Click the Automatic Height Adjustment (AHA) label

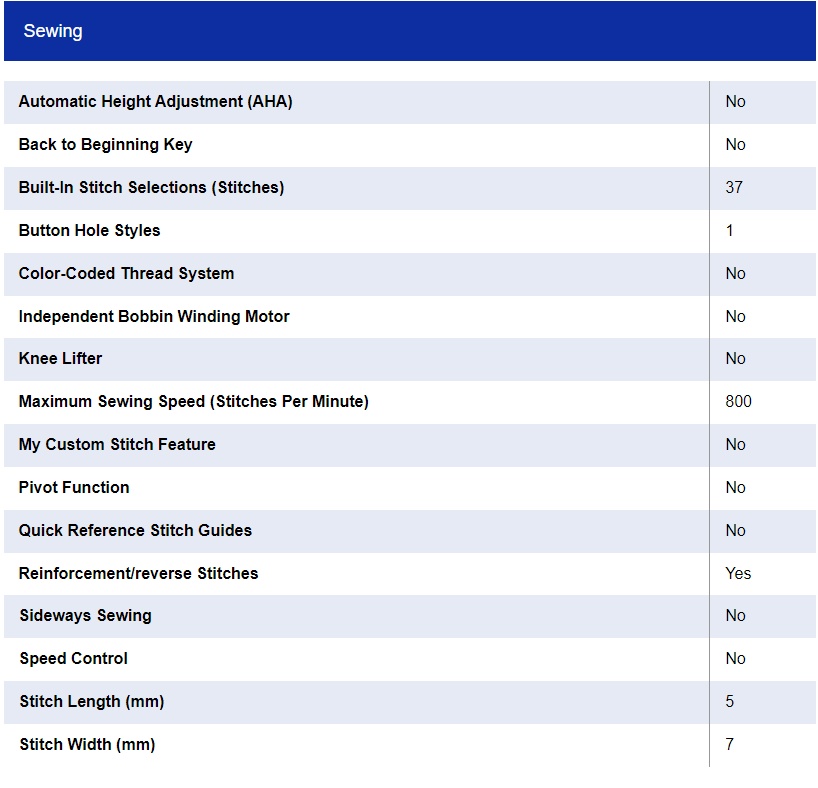[155, 102]
